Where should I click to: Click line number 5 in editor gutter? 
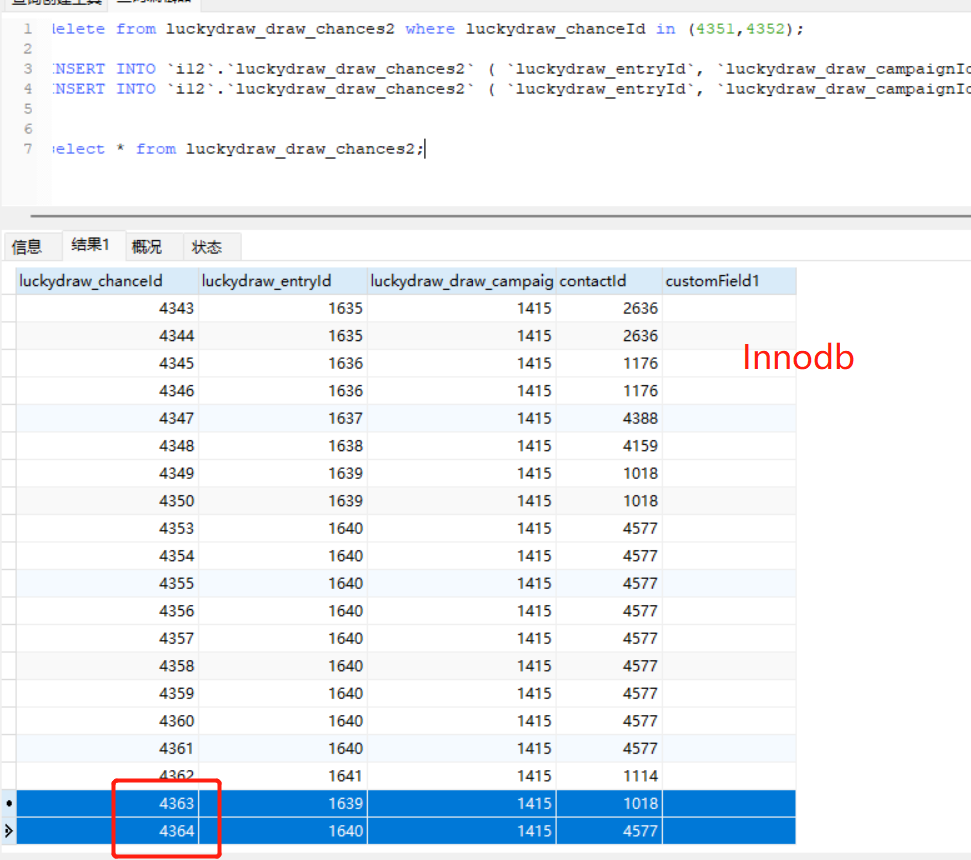[27, 109]
